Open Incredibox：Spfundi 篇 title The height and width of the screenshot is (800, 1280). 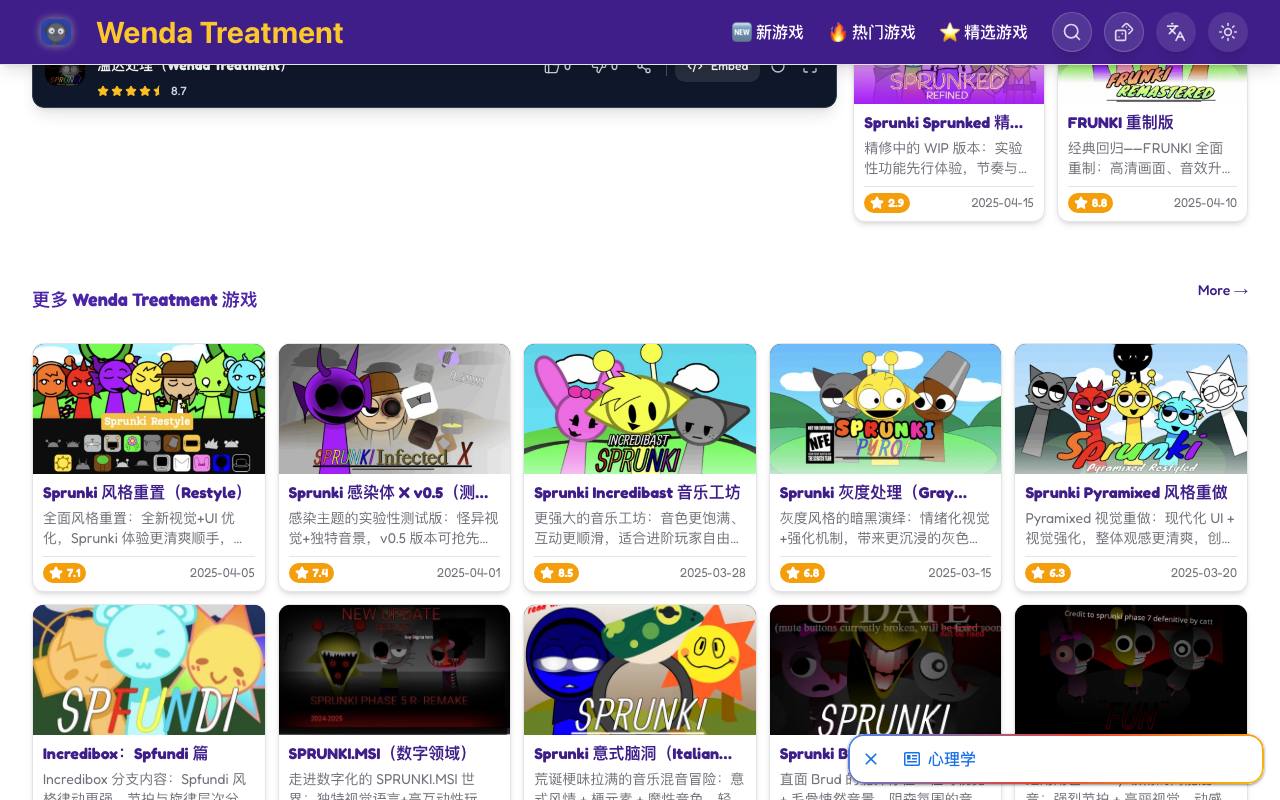pos(126,754)
